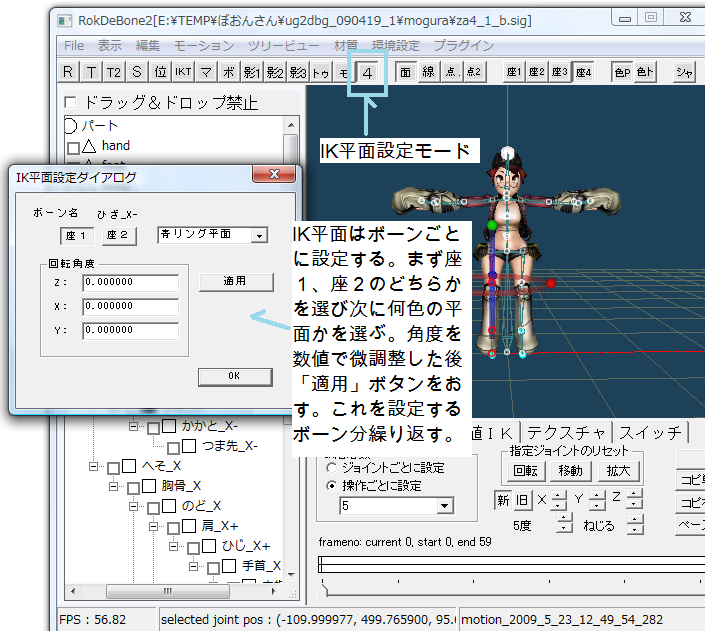Activate the IKT toolbar button

[x=183, y=72]
